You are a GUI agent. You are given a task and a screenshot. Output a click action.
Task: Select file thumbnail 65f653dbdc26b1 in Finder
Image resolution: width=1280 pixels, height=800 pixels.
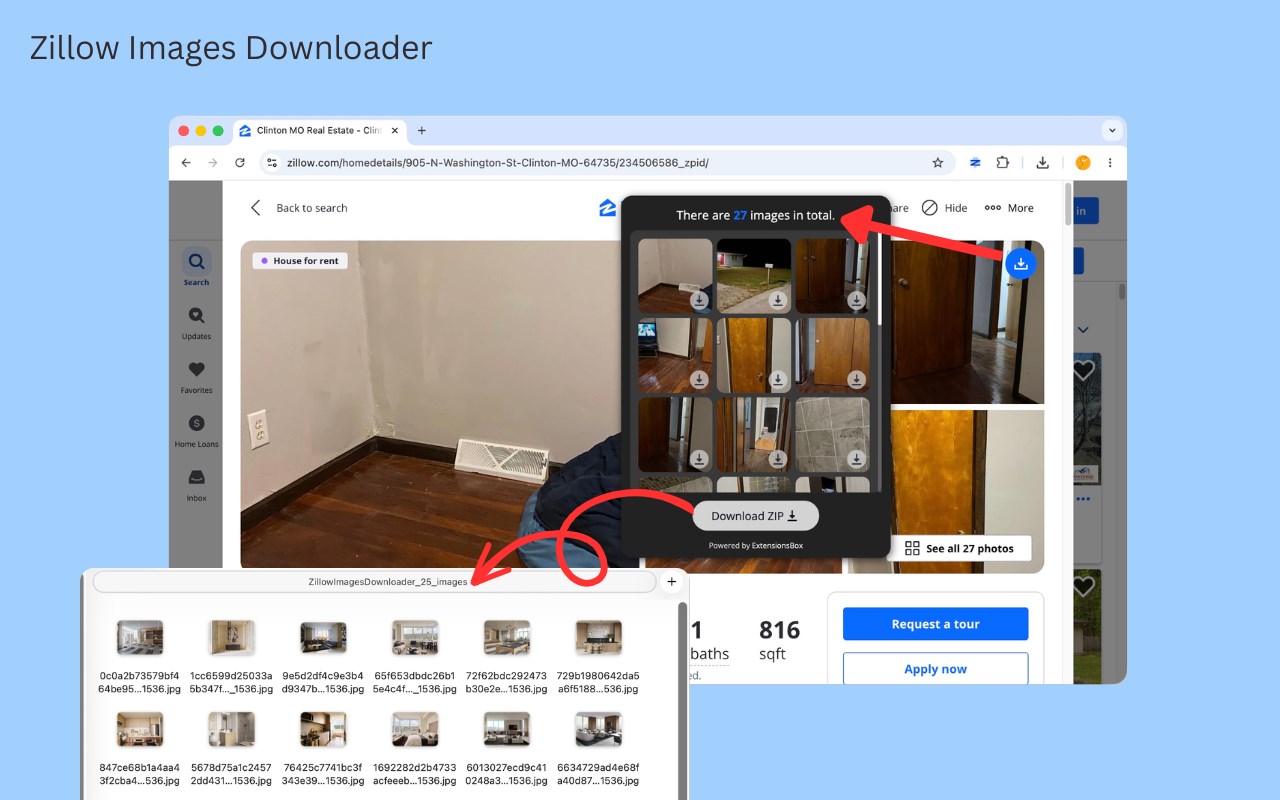[415, 637]
